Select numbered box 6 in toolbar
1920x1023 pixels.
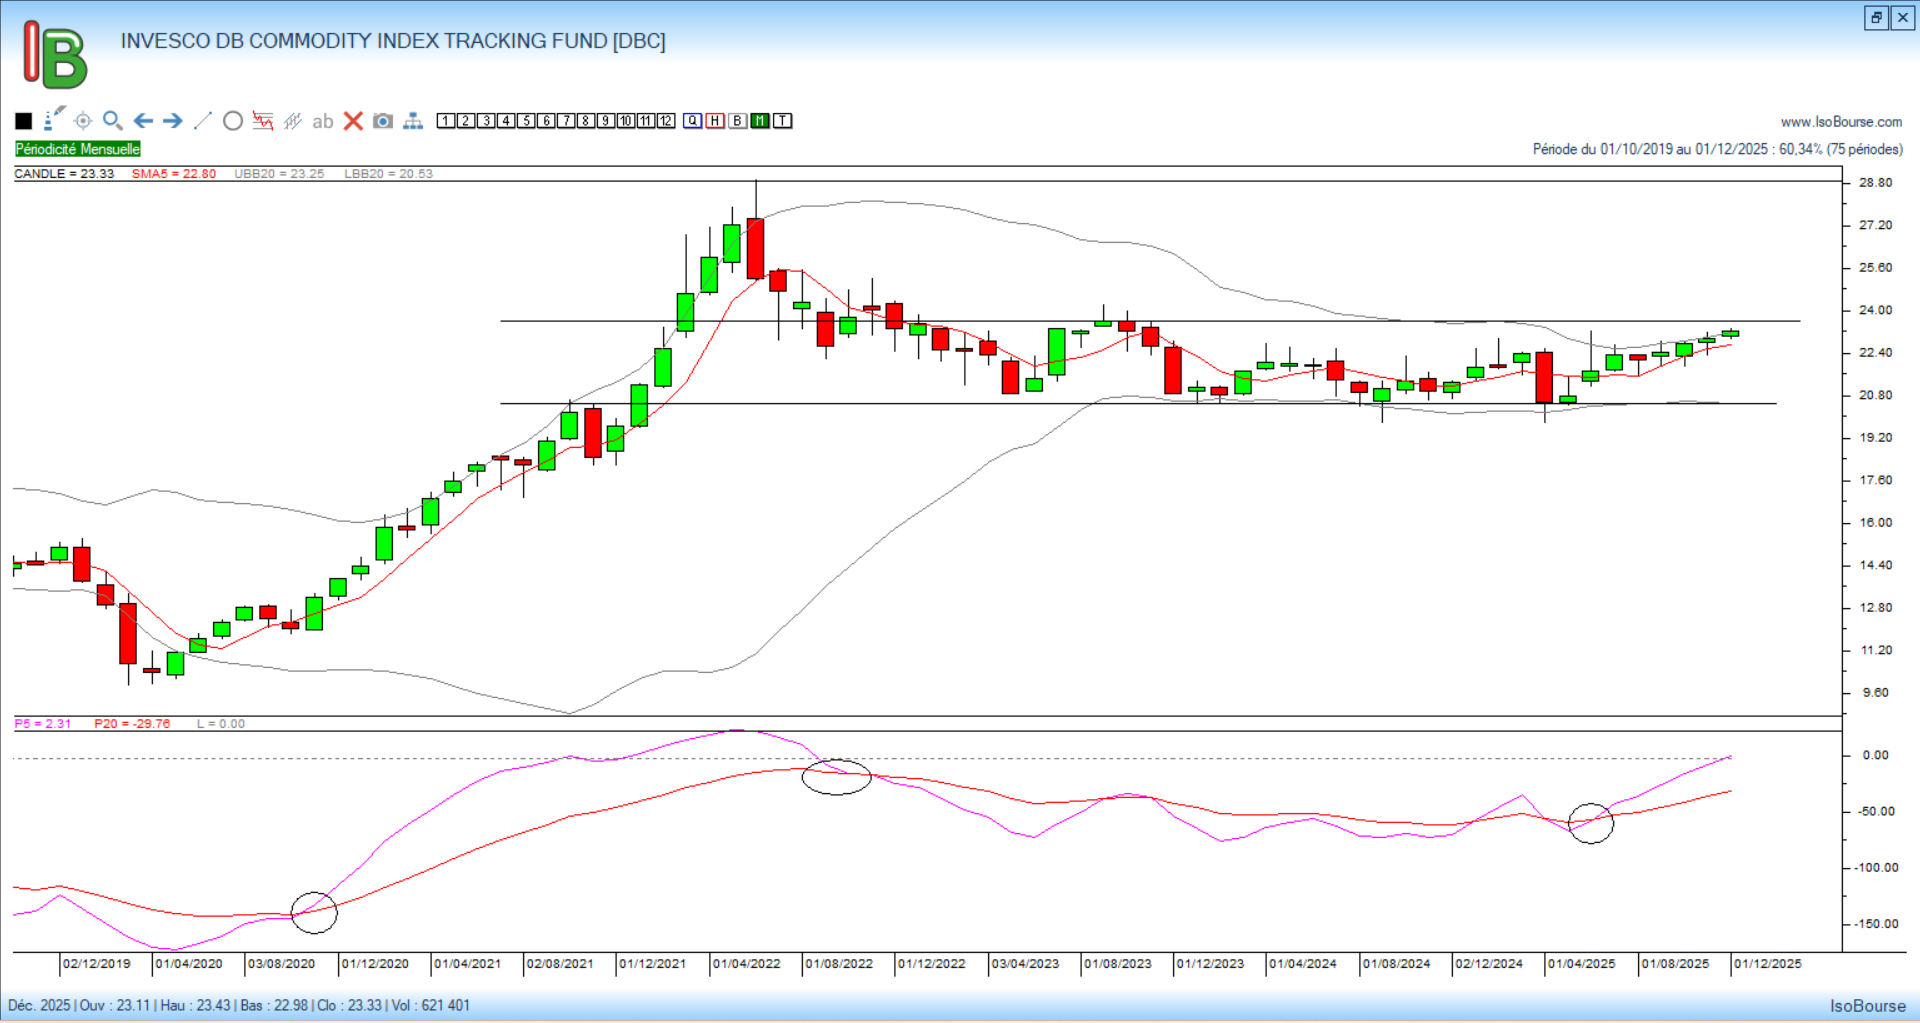pyautogui.click(x=546, y=121)
